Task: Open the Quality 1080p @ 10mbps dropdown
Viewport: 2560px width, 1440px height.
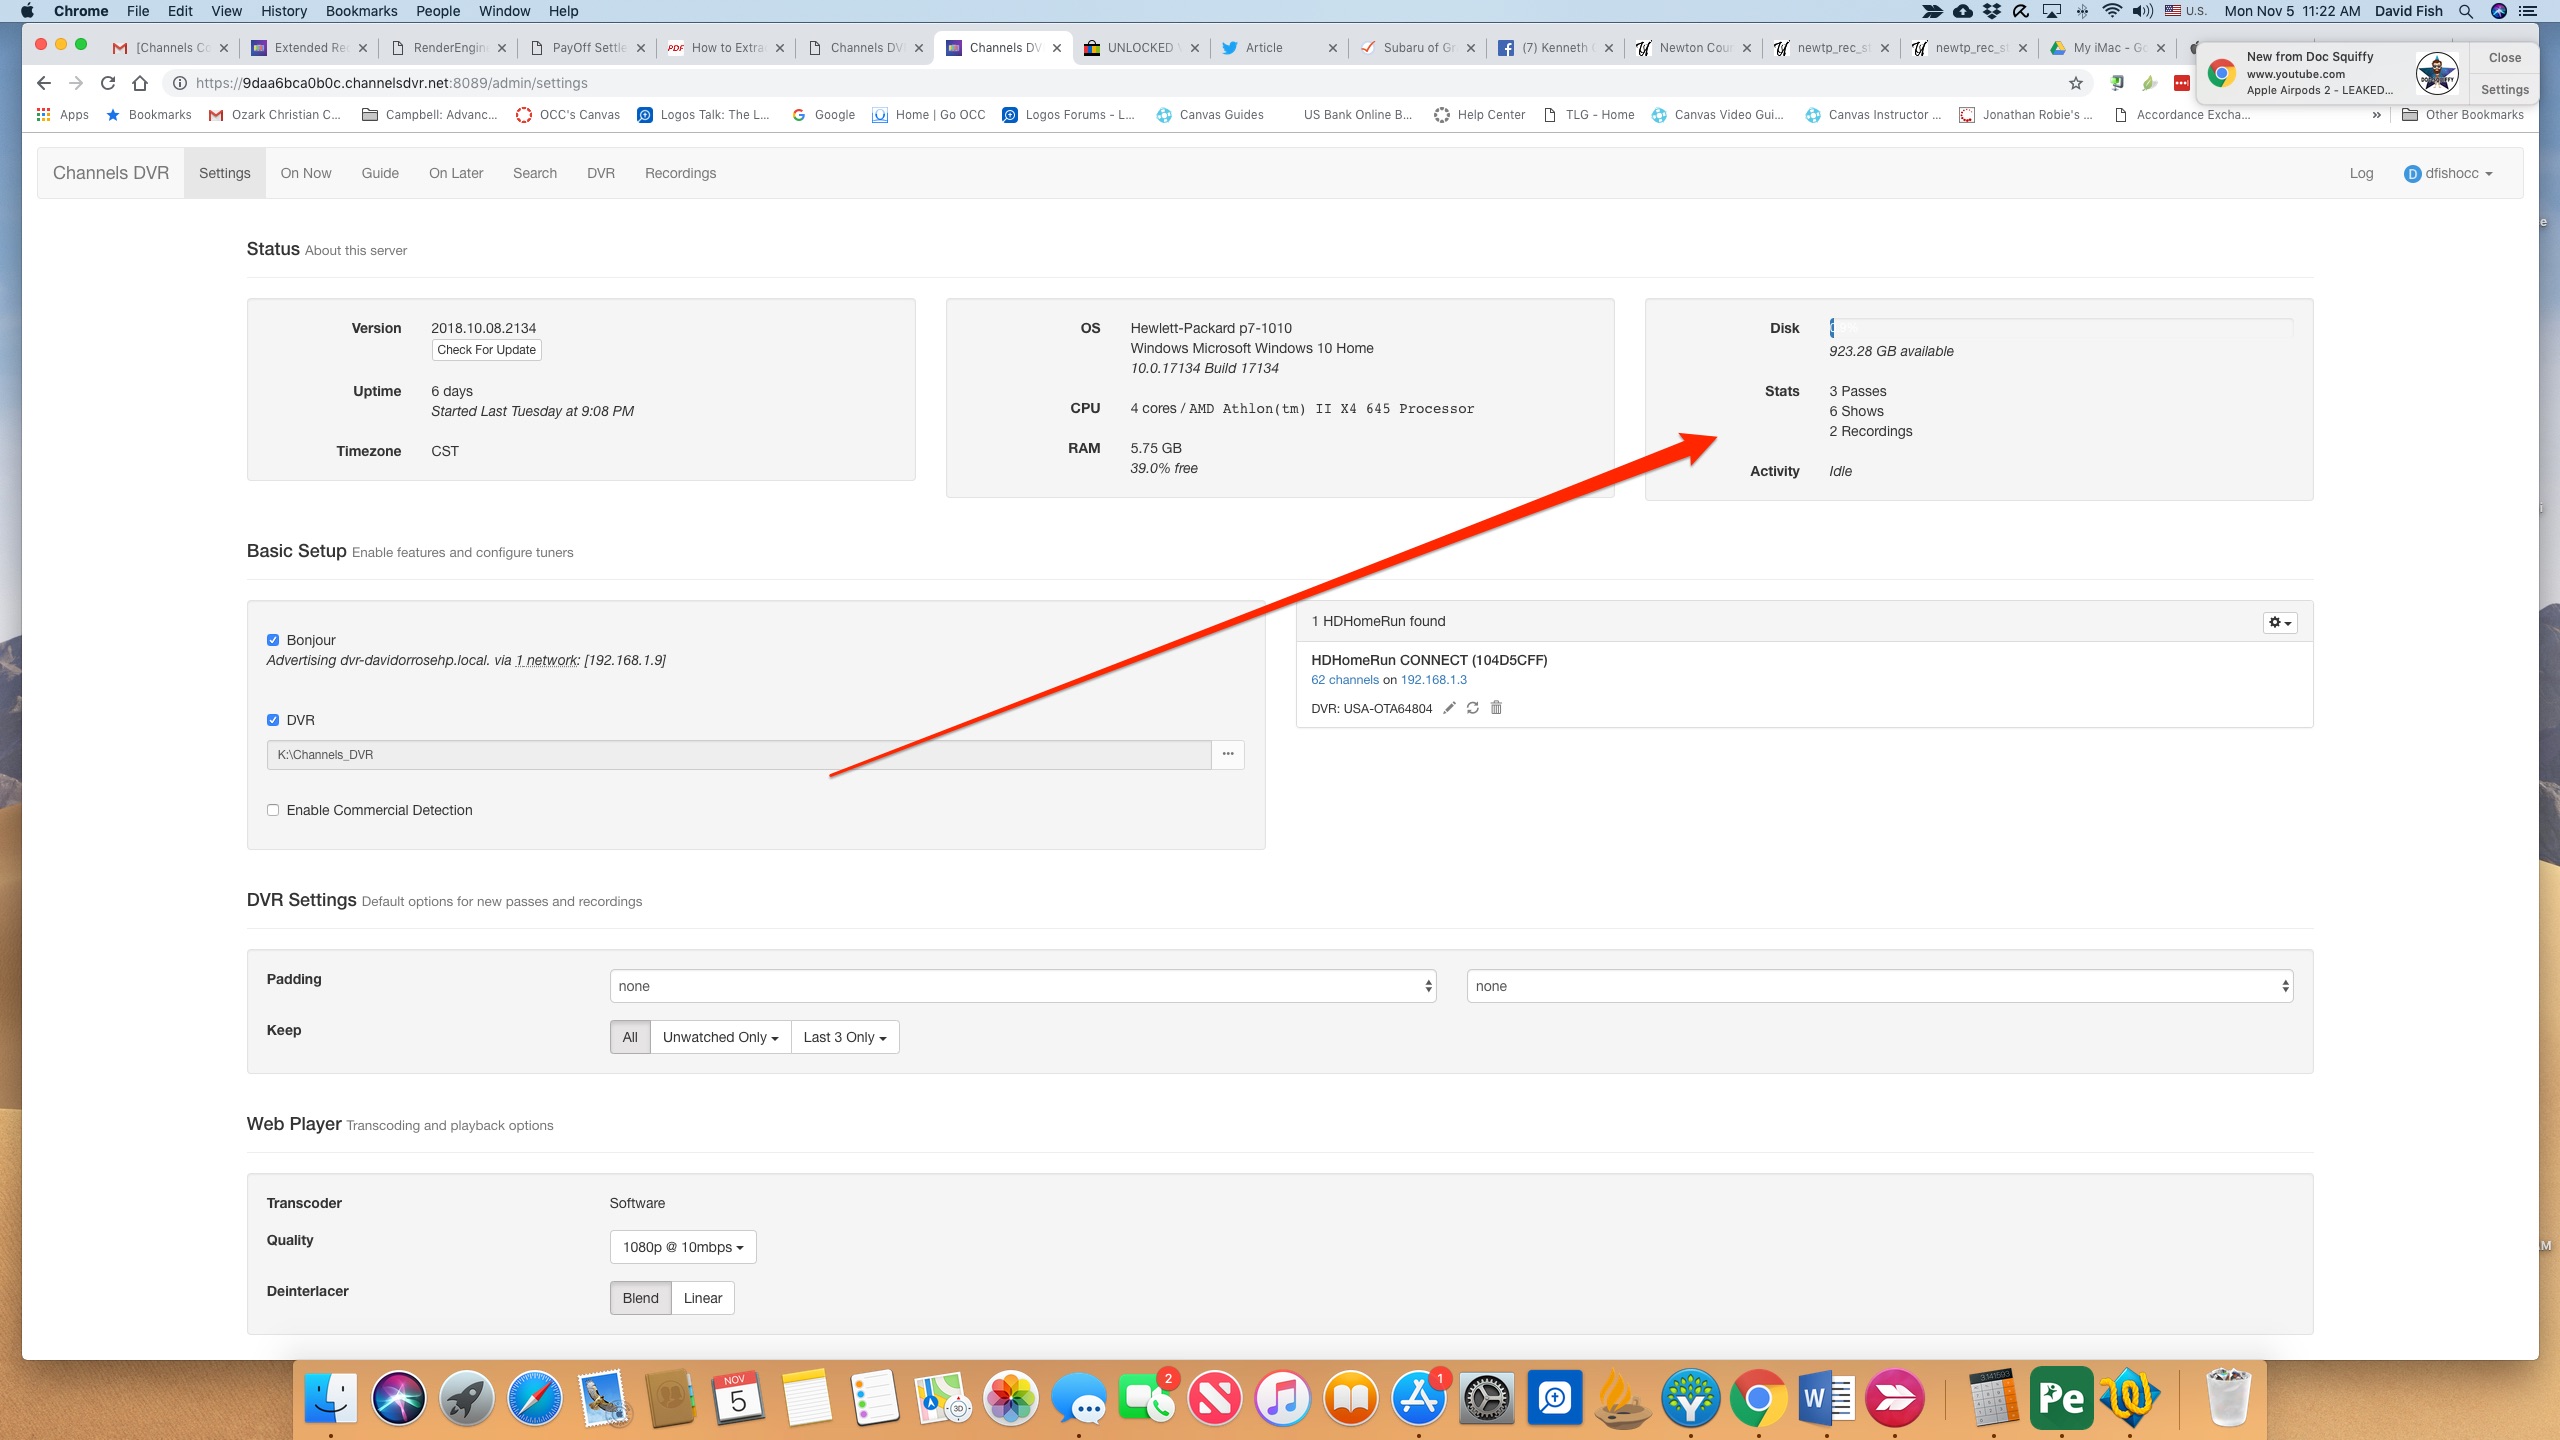Action: pyautogui.click(x=683, y=1247)
